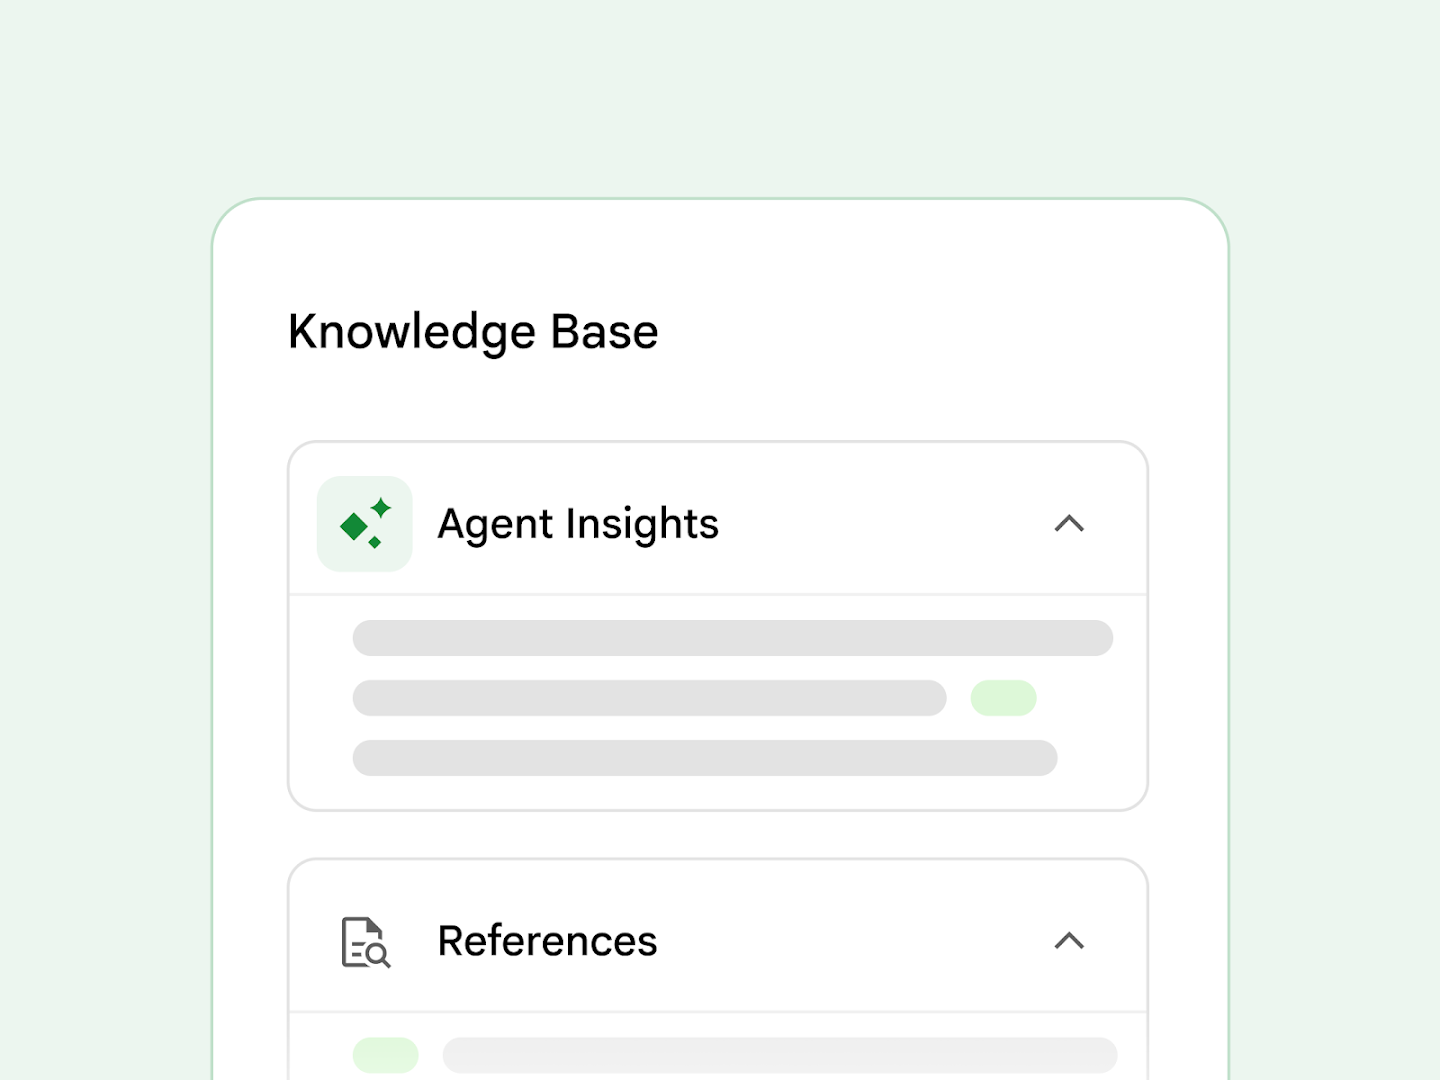
Task: Click third placeholder line in Agent Insights
Action: [705, 758]
